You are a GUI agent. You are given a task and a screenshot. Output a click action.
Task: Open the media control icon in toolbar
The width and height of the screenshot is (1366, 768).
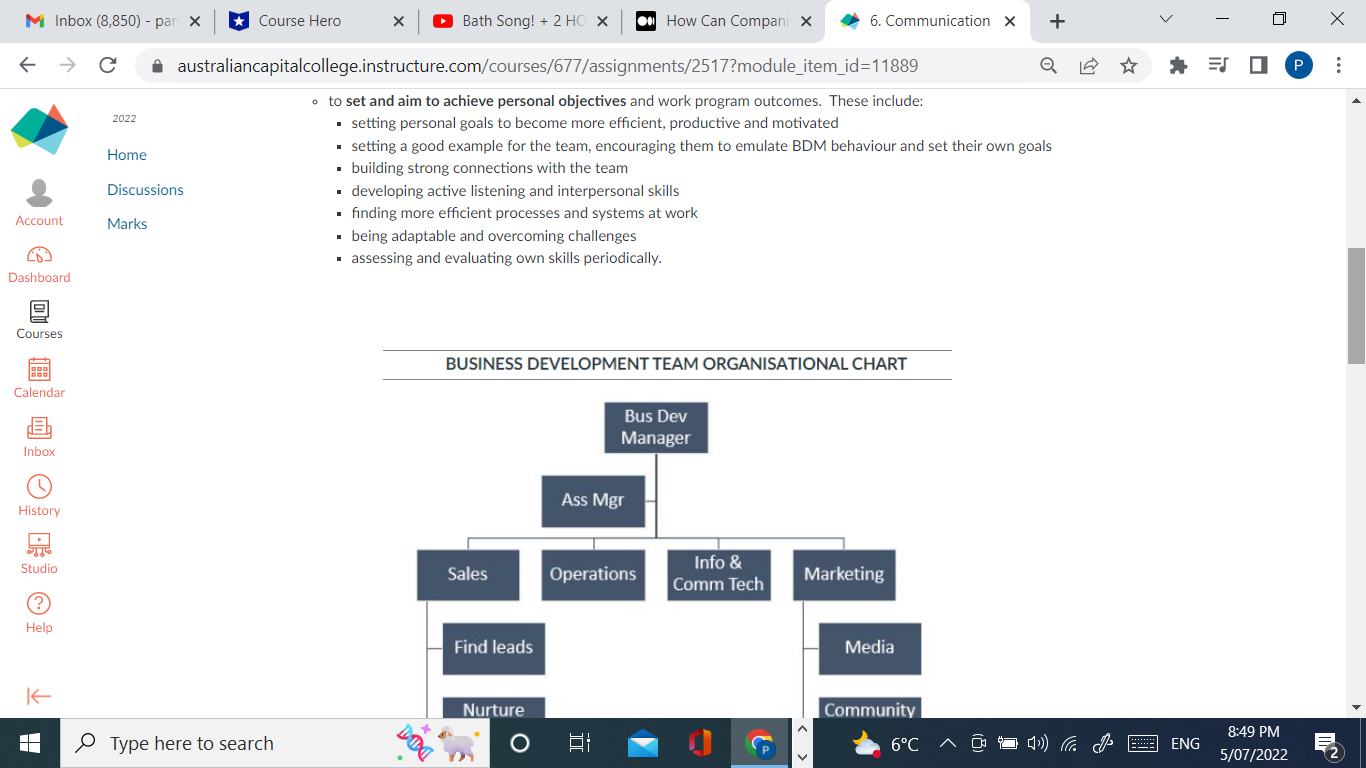[1218, 66]
